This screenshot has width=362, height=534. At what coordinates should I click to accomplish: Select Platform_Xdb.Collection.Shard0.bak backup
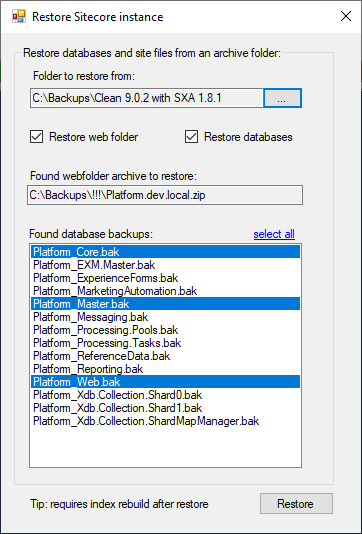tap(166, 395)
